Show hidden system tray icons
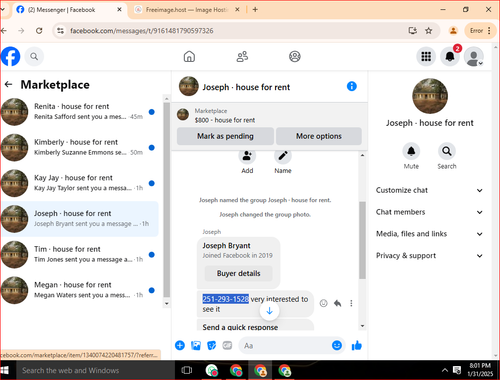500x380 pixels. pos(445,370)
